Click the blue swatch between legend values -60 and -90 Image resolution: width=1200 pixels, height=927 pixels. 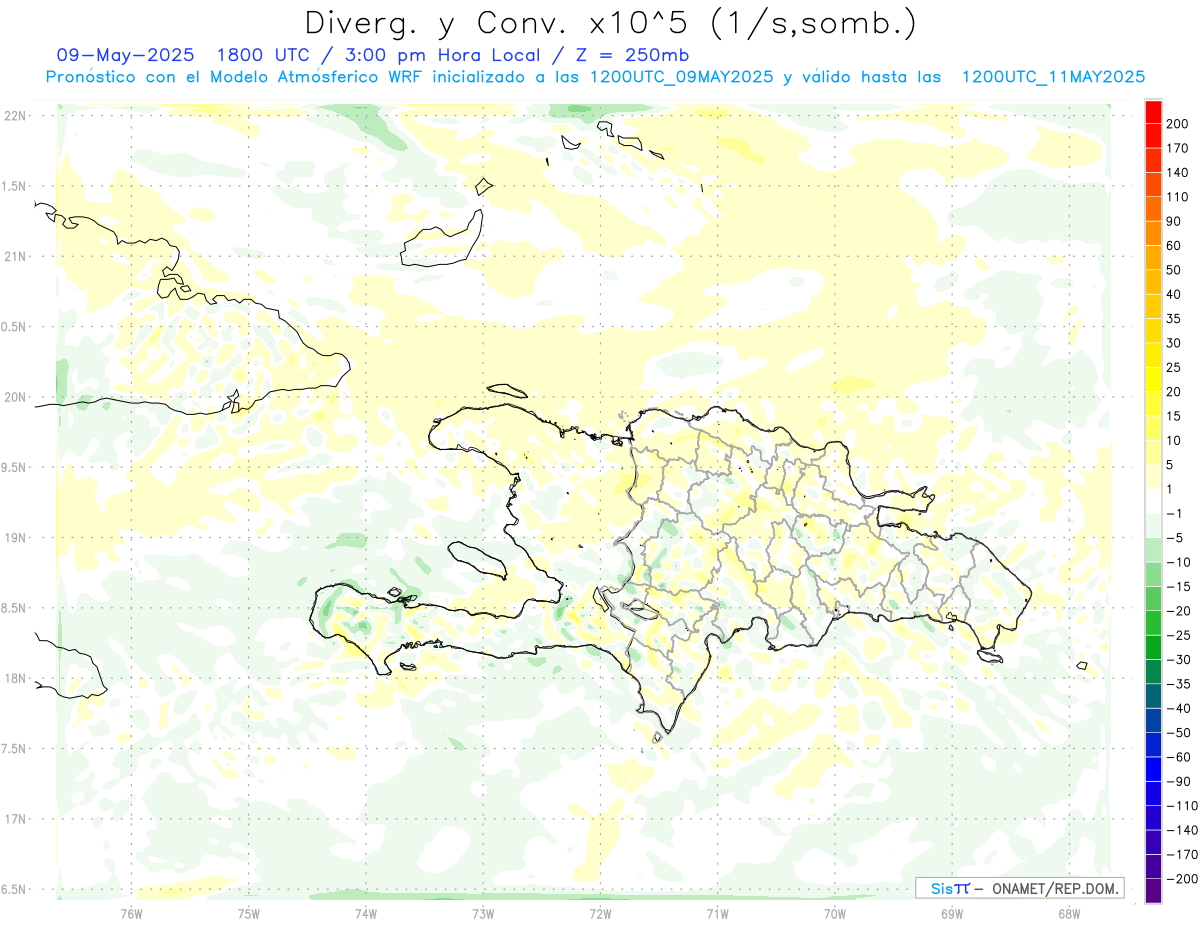click(x=1154, y=769)
